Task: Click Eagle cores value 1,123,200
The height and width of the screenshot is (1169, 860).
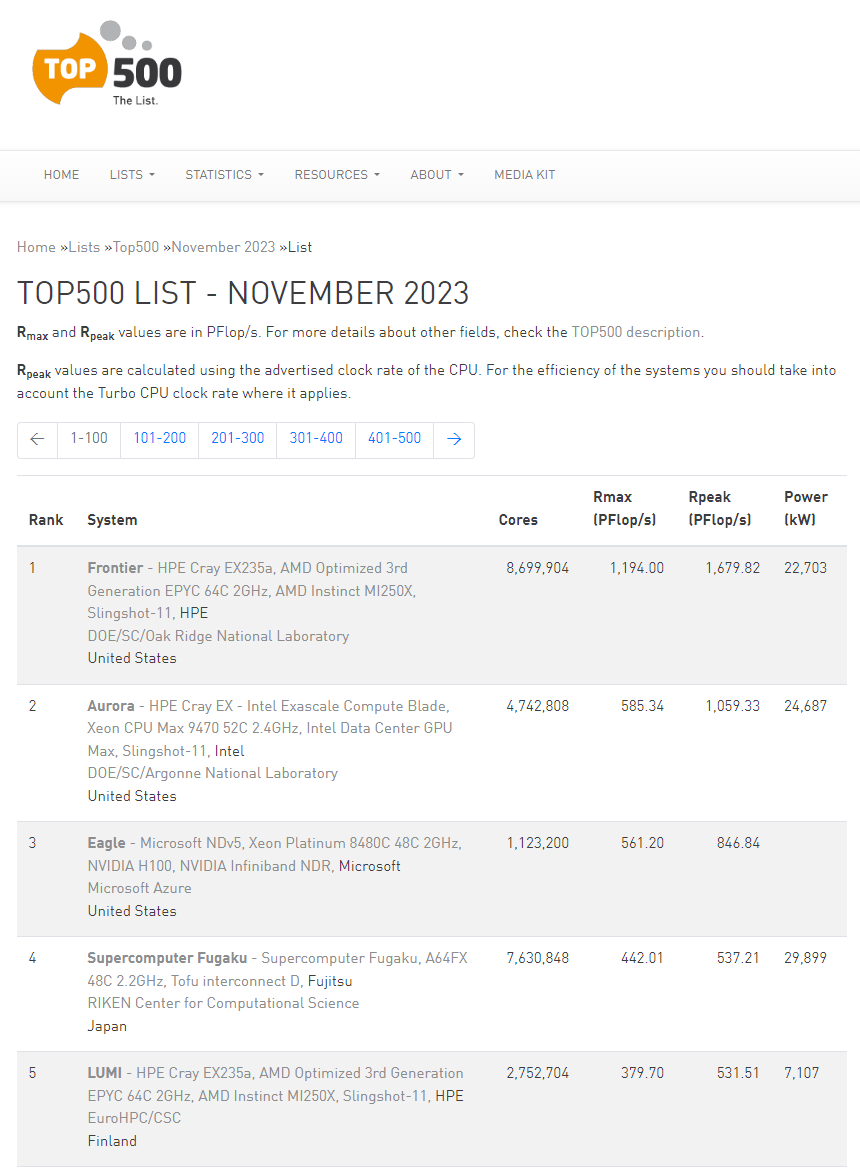Action: (x=537, y=843)
